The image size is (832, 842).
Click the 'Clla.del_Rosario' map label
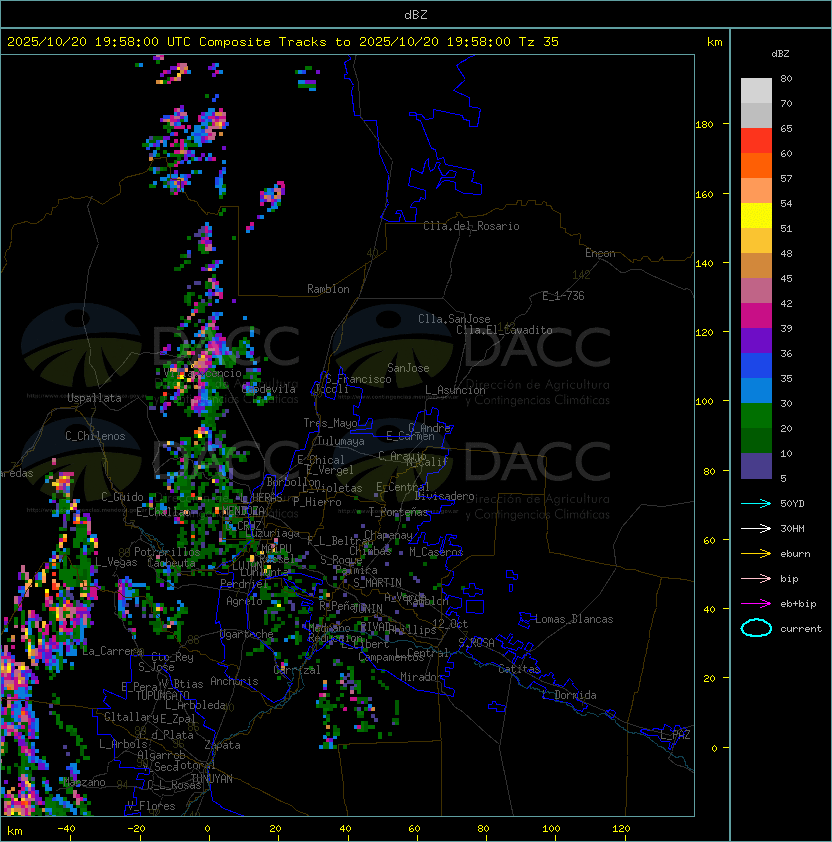(x=471, y=226)
